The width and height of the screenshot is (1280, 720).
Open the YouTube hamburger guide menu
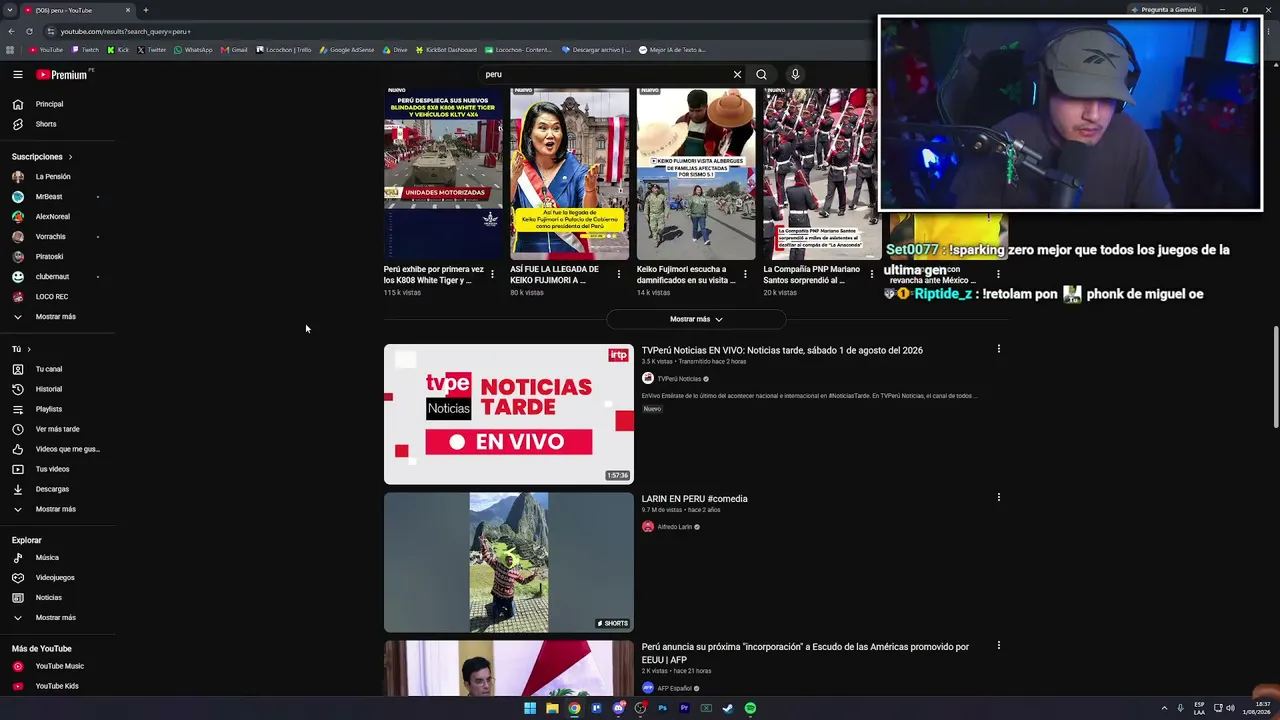[x=17, y=74]
